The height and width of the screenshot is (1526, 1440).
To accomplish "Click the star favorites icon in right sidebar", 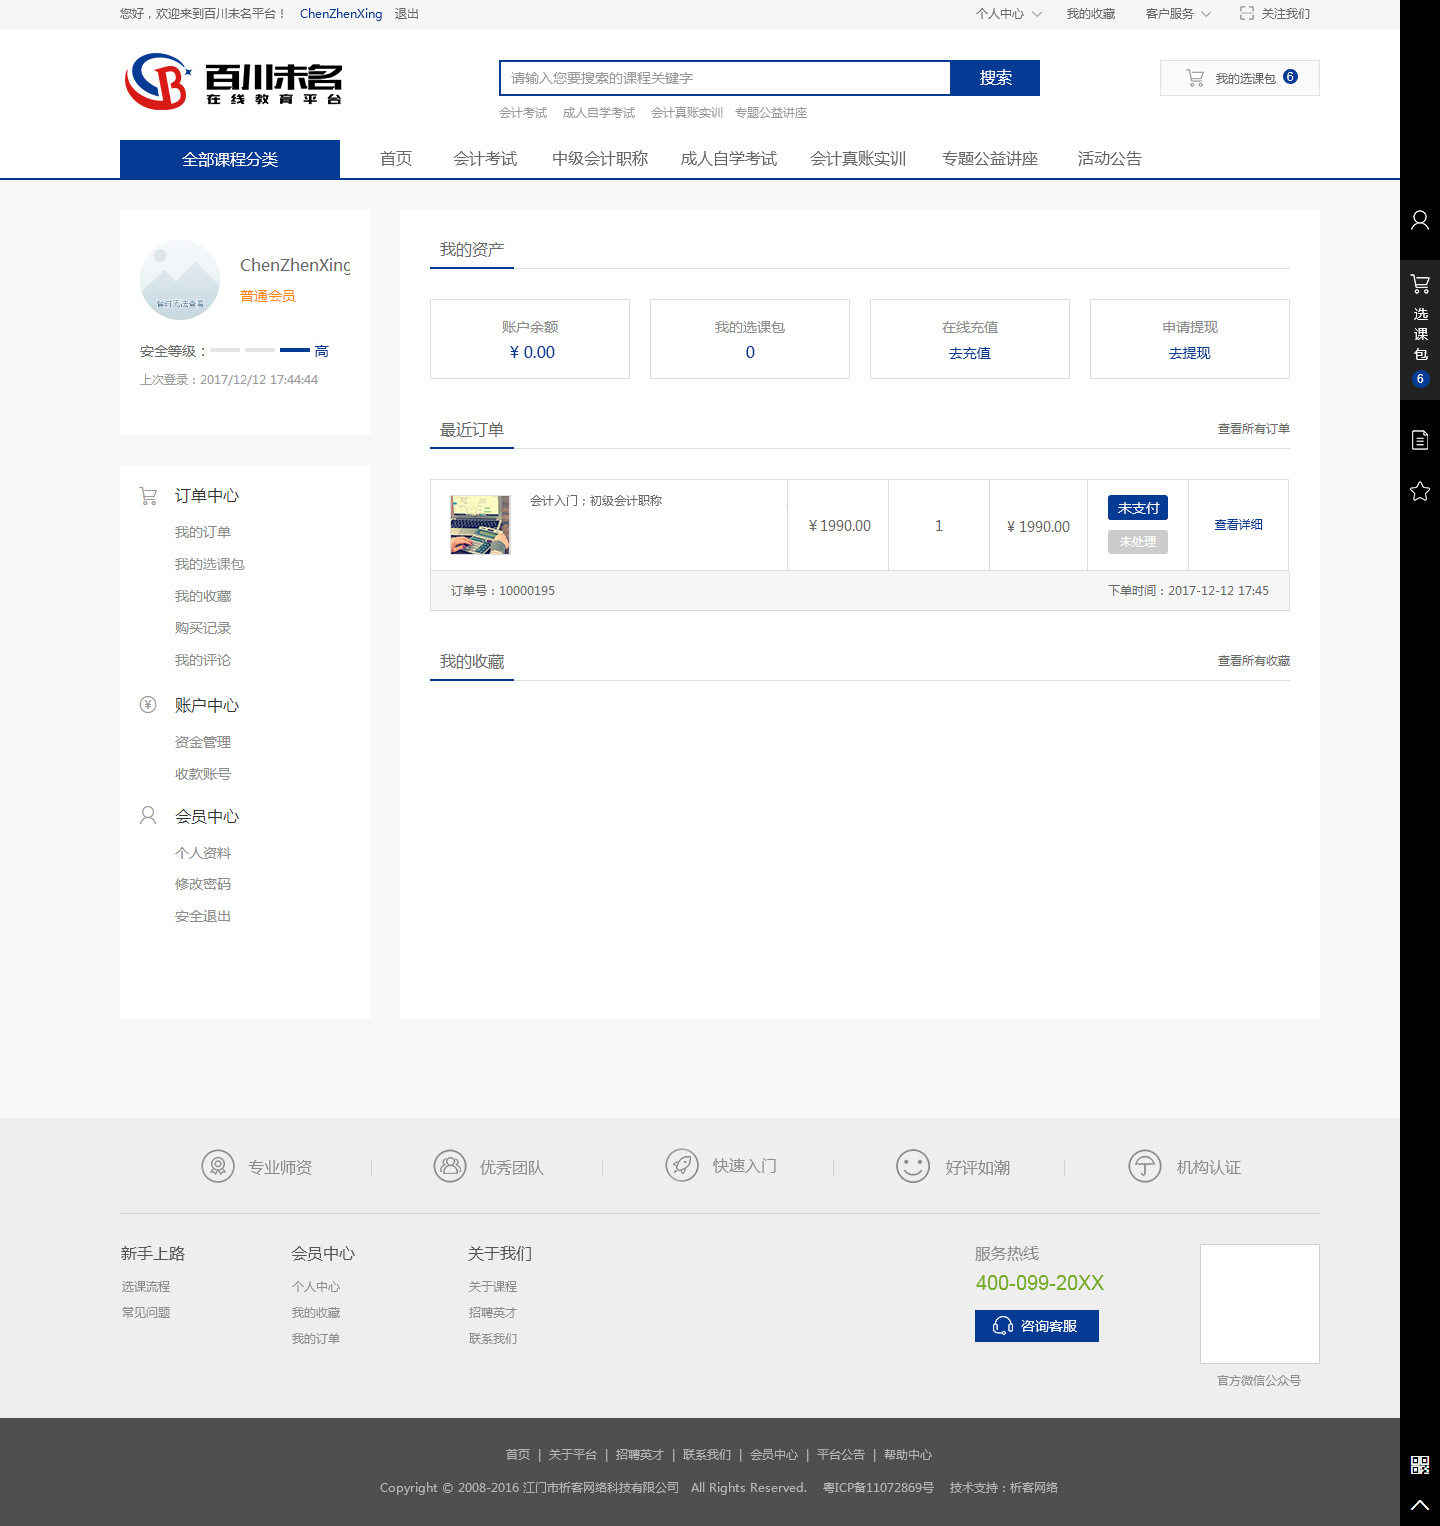I will coord(1419,491).
